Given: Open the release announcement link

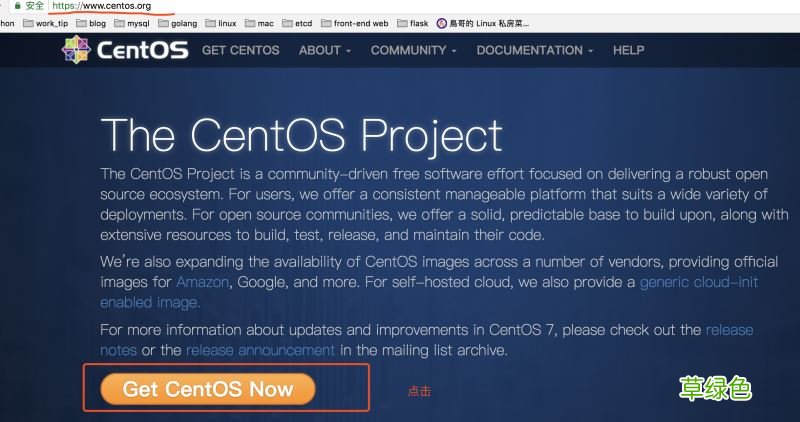Looking at the screenshot, I should tap(260, 350).
